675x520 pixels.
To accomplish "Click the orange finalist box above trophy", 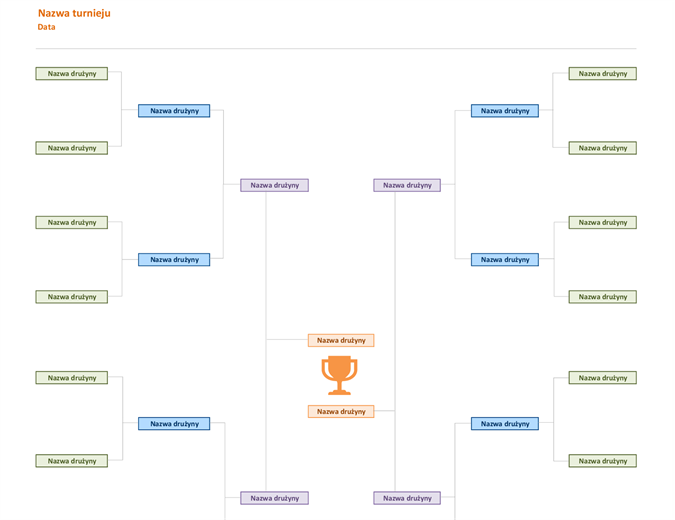I will pyautogui.click(x=341, y=340).
